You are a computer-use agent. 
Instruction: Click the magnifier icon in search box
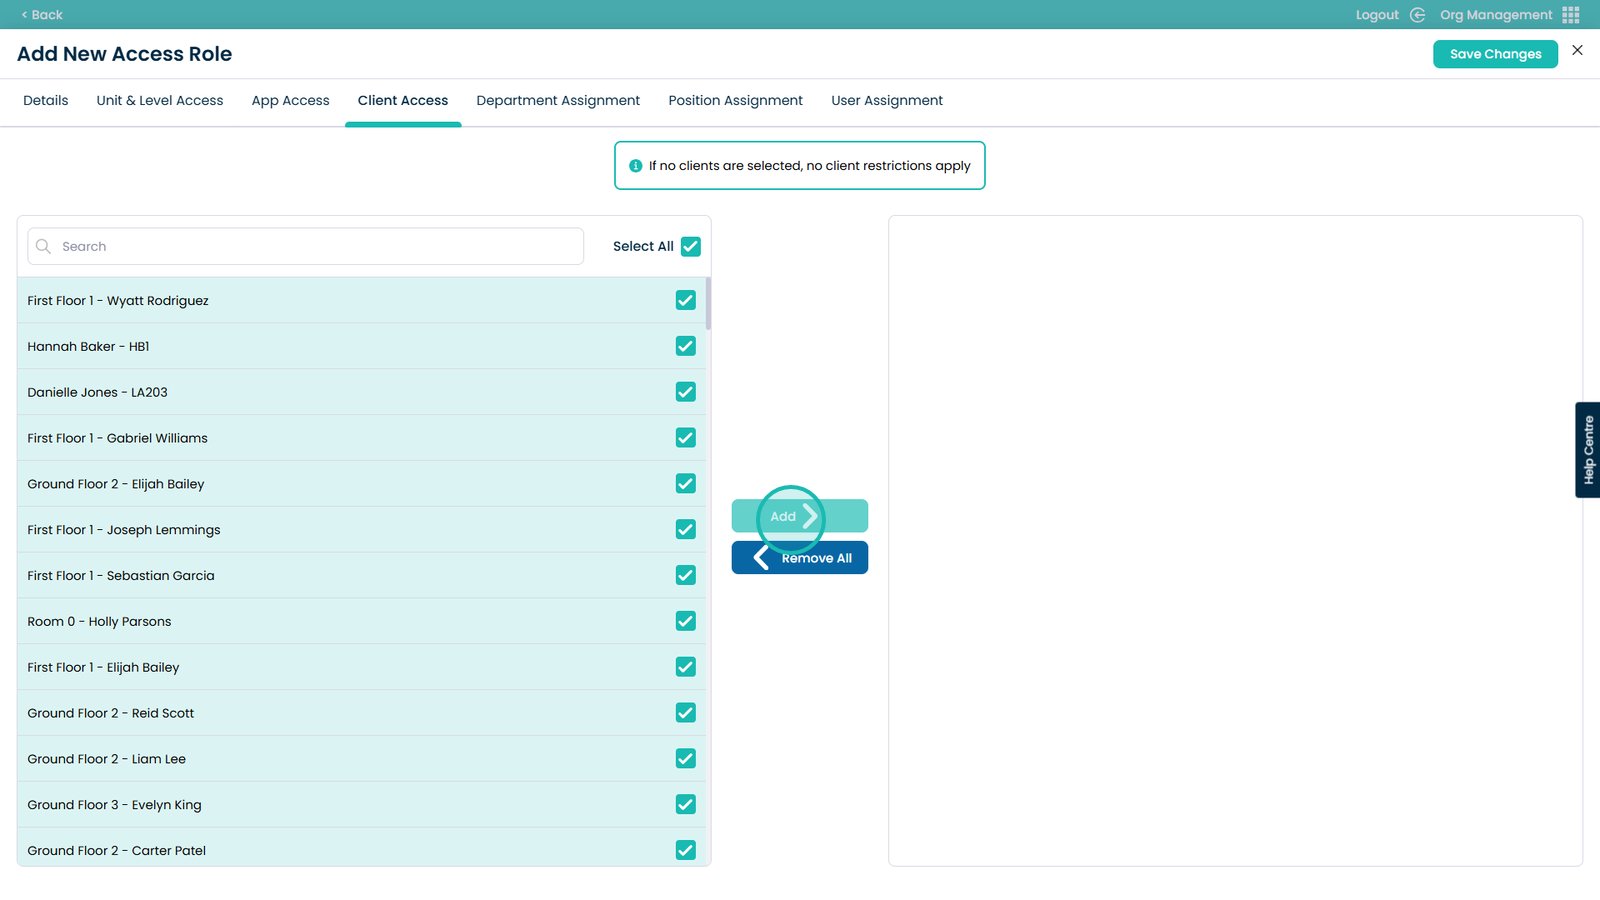(43, 247)
